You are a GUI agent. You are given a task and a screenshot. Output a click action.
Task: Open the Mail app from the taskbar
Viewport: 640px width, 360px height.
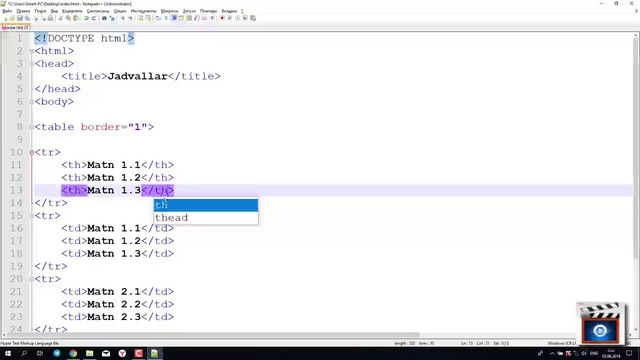(106, 353)
